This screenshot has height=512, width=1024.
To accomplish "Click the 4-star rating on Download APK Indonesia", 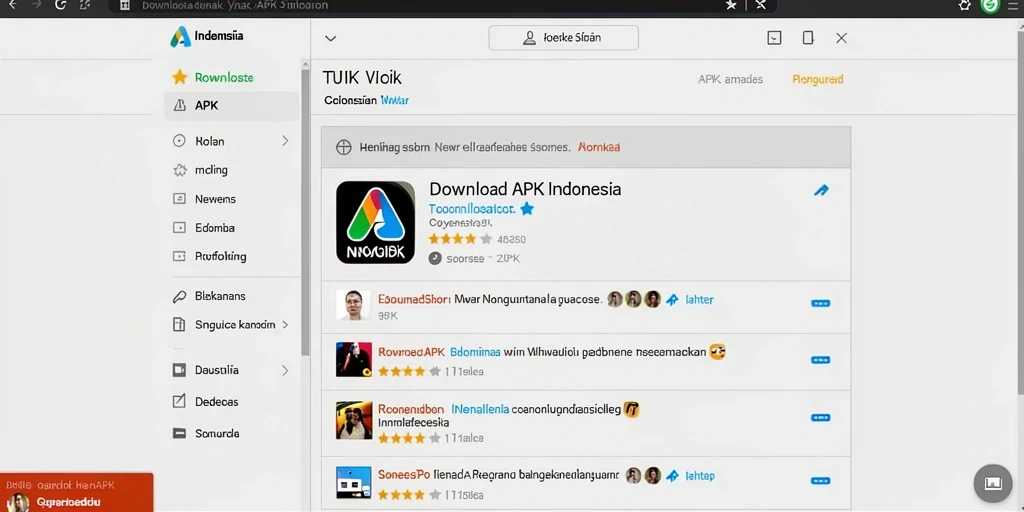I will [460, 239].
